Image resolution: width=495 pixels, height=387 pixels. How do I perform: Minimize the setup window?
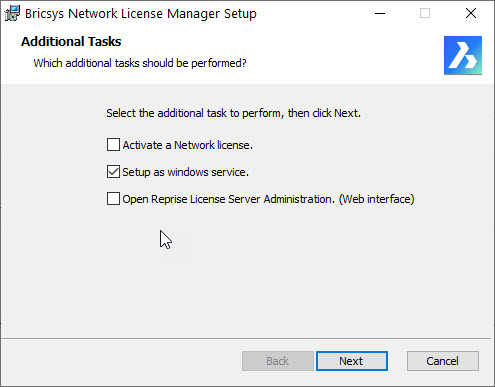(x=380, y=14)
